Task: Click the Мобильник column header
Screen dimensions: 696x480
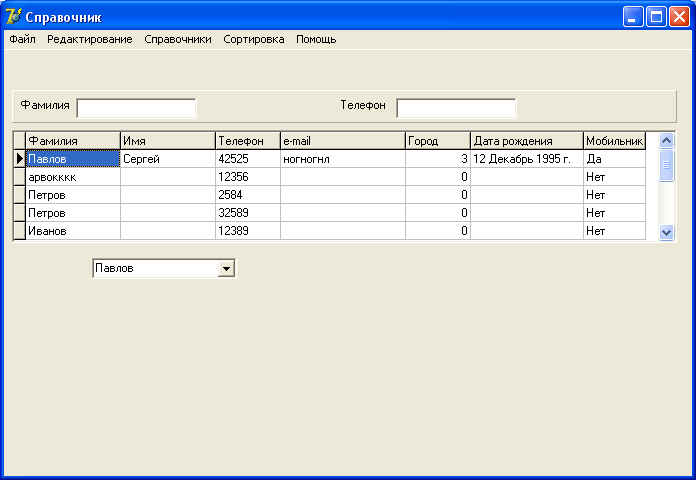Action: (x=614, y=141)
